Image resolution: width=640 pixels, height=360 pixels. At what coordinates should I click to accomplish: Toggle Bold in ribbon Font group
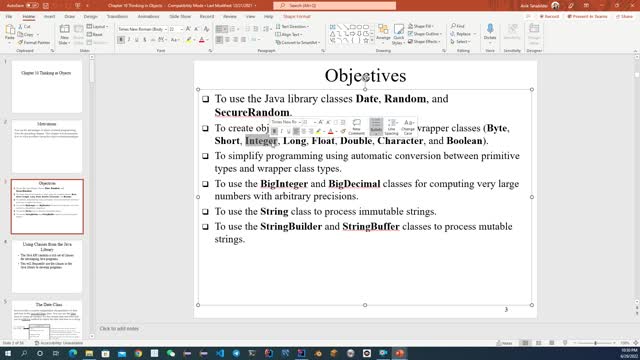[x=121, y=40]
